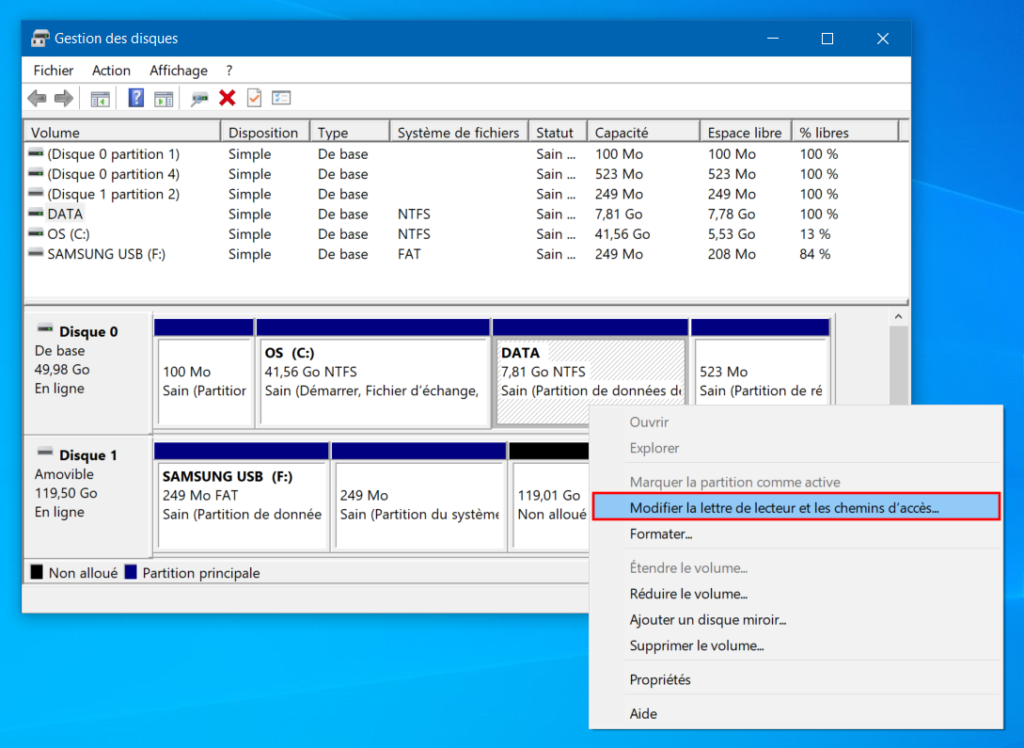Click the 13 % free cell
Image resolution: width=1024 pixels, height=748 pixels.
coord(815,234)
